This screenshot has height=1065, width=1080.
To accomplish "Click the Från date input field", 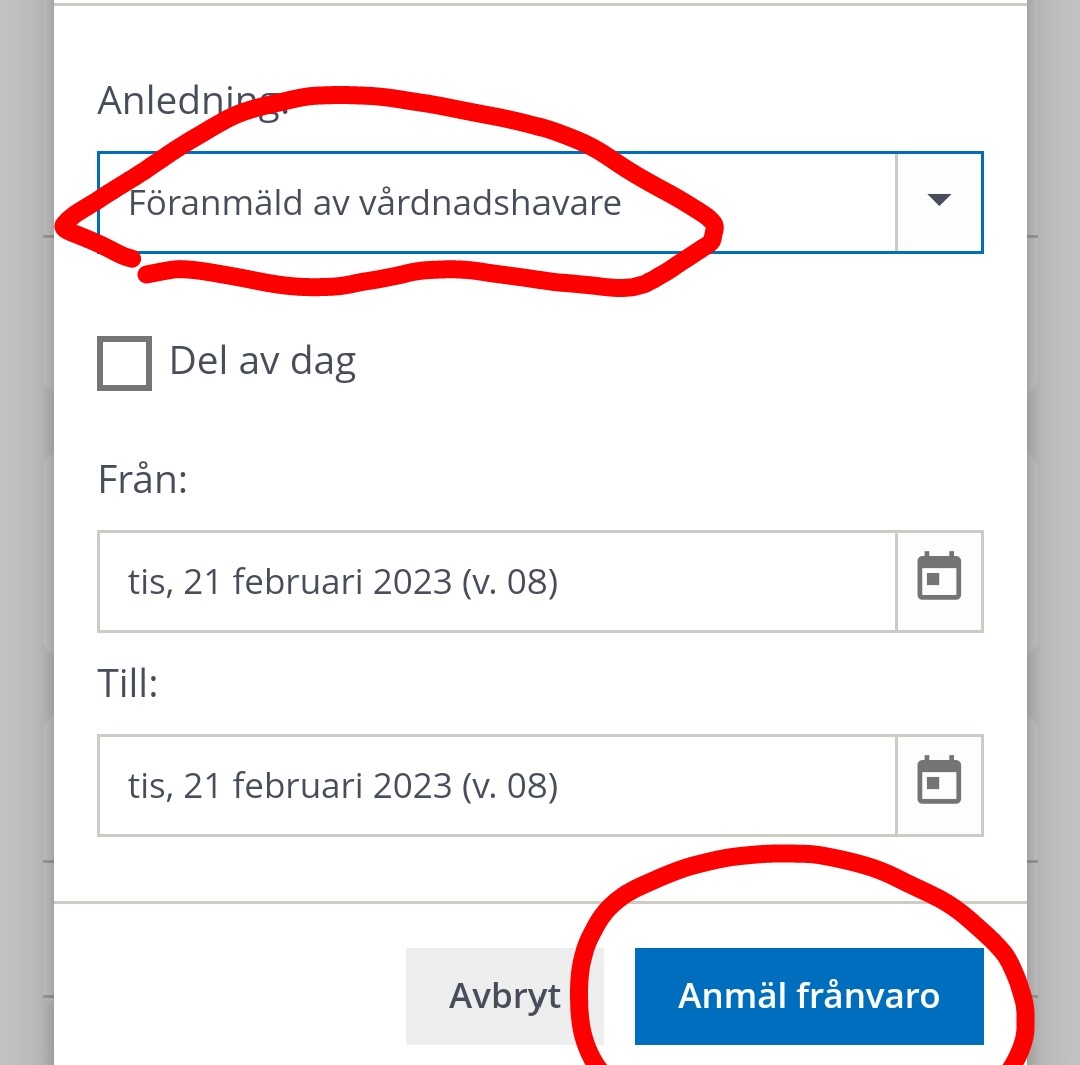I will click(496, 581).
